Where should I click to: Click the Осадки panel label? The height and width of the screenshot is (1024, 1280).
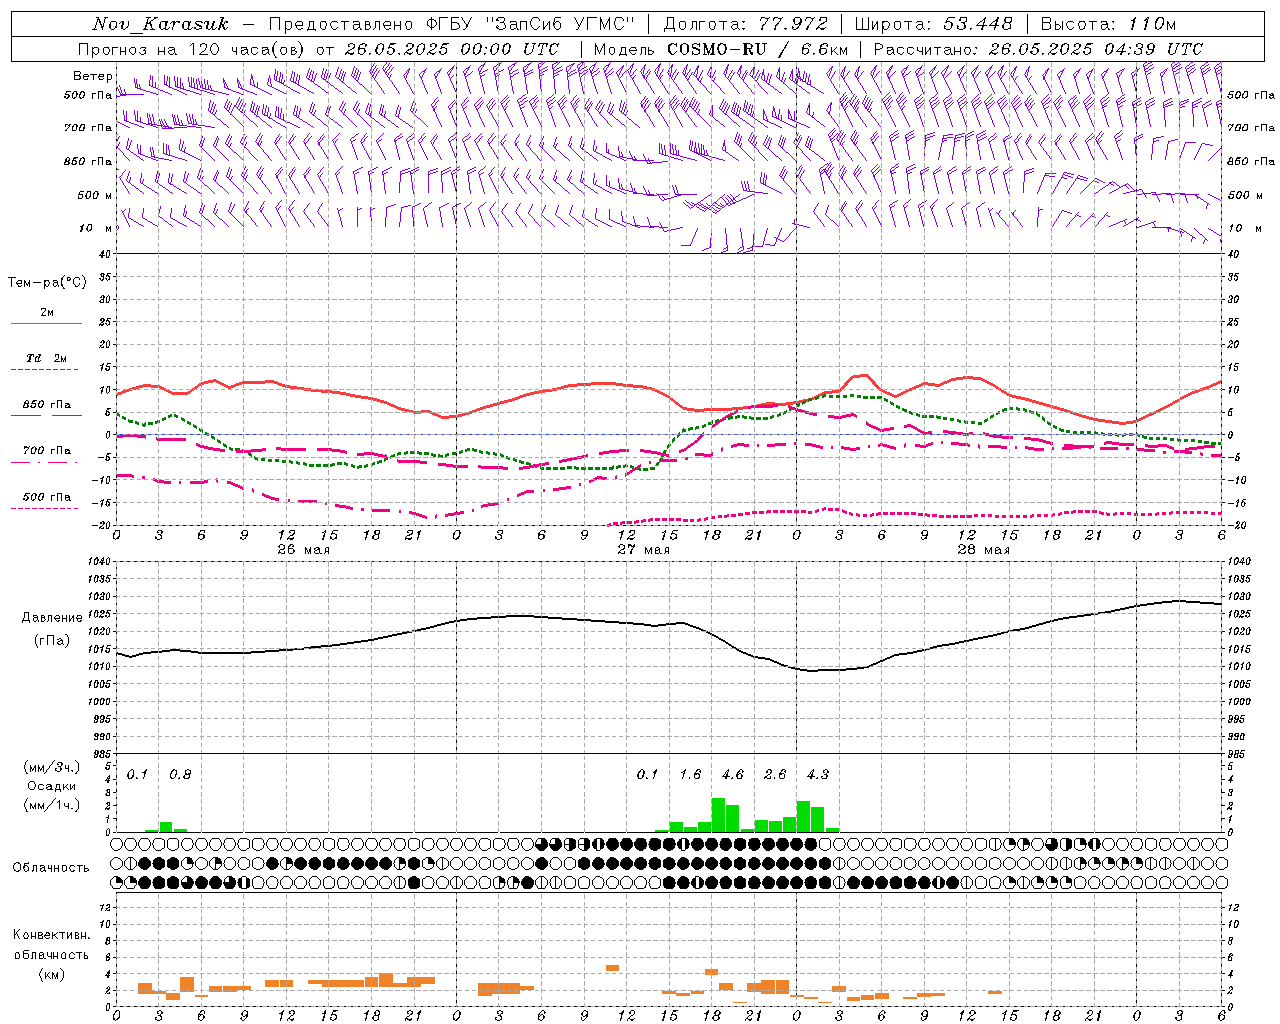[x=52, y=786]
